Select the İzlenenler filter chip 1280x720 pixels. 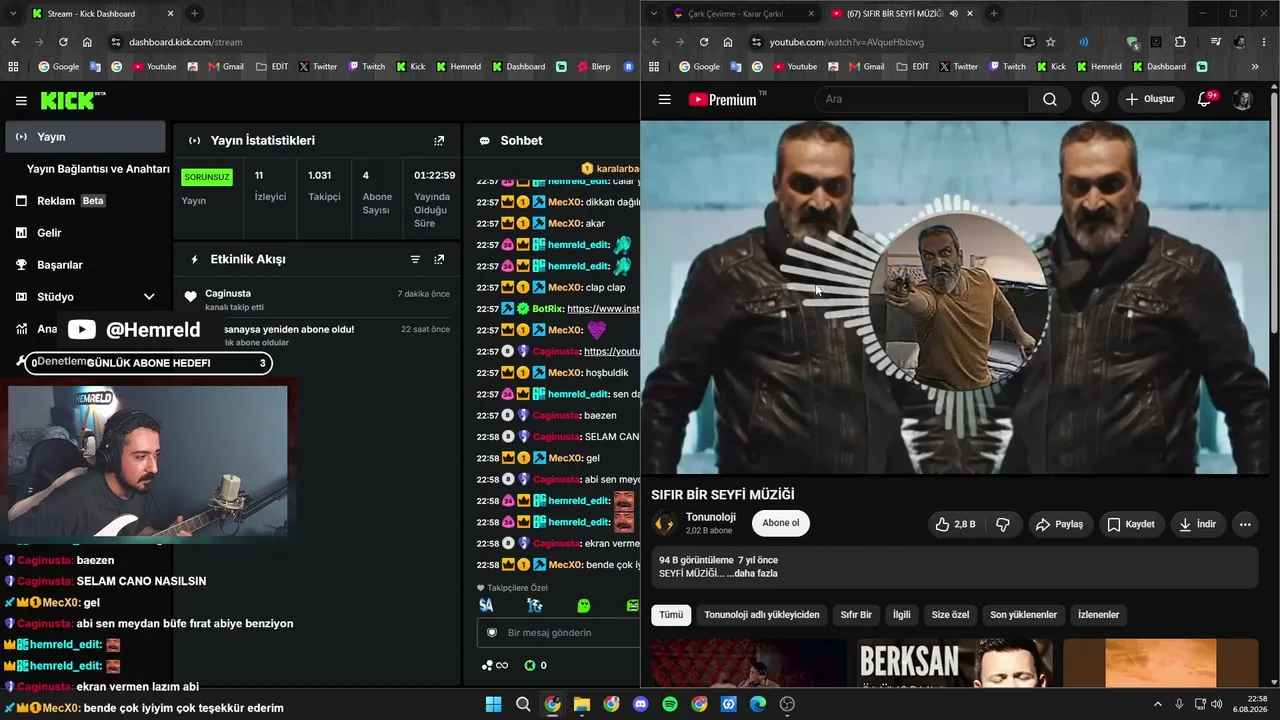1098,615
